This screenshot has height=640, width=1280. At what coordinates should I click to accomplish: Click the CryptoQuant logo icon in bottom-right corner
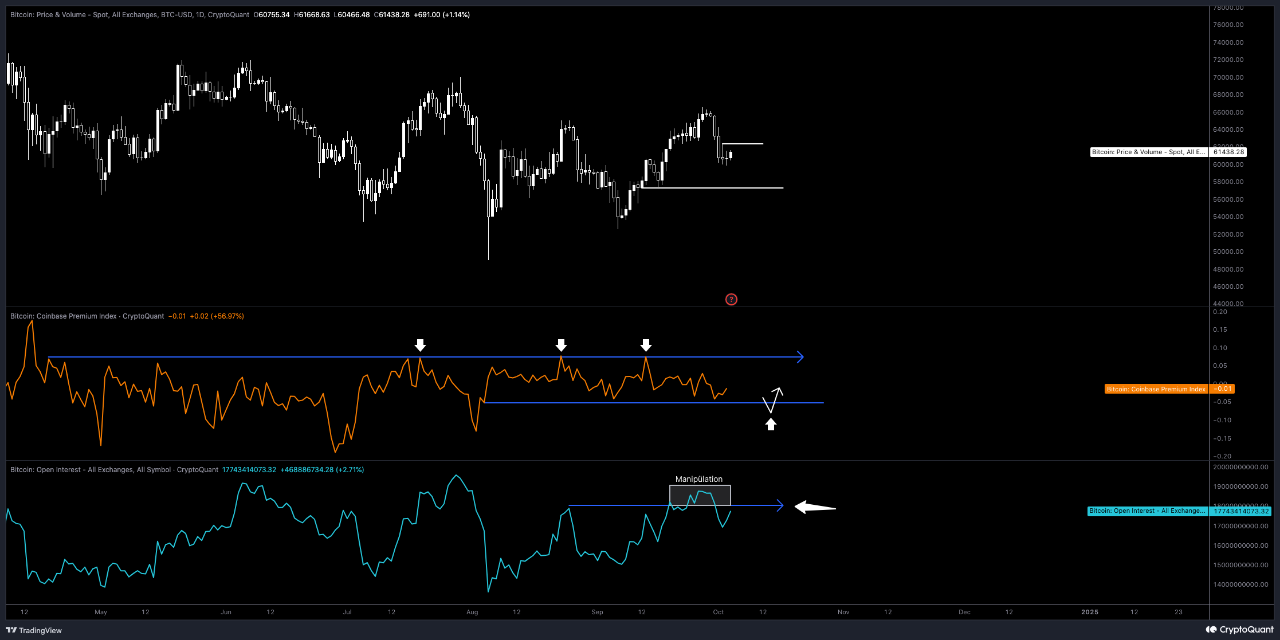click(x=1213, y=630)
